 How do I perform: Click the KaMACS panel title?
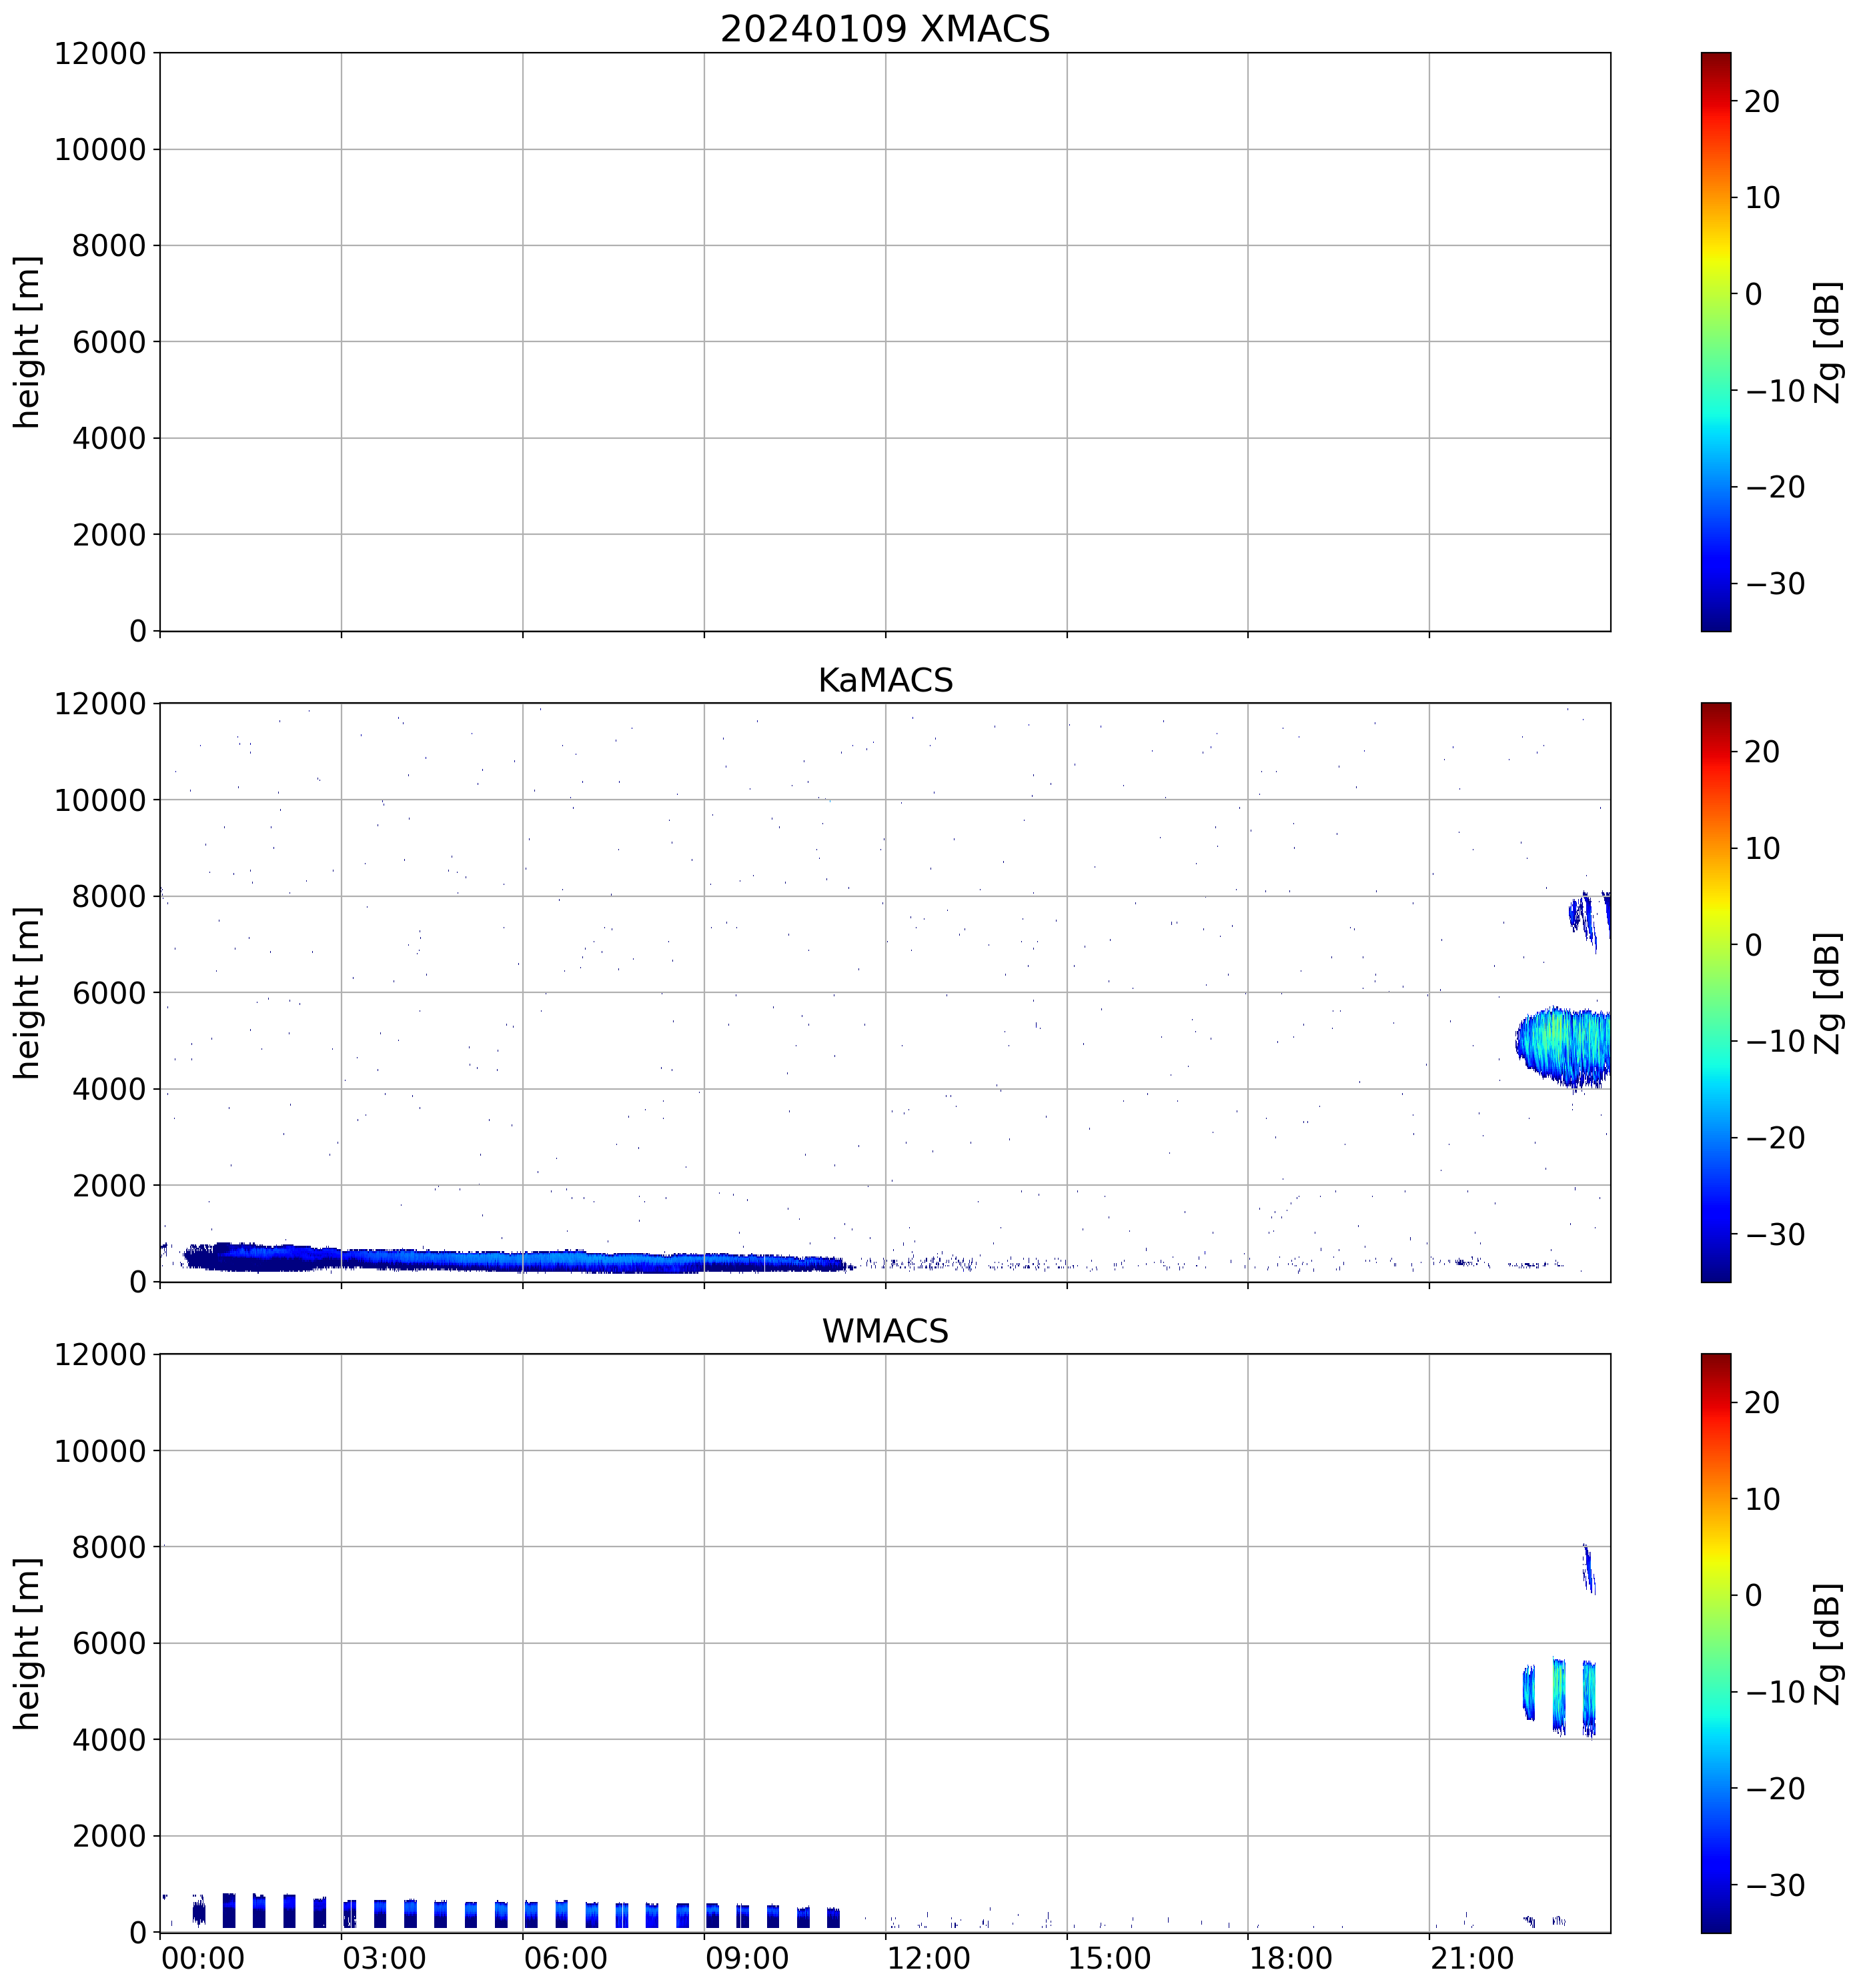(x=884, y=680)
